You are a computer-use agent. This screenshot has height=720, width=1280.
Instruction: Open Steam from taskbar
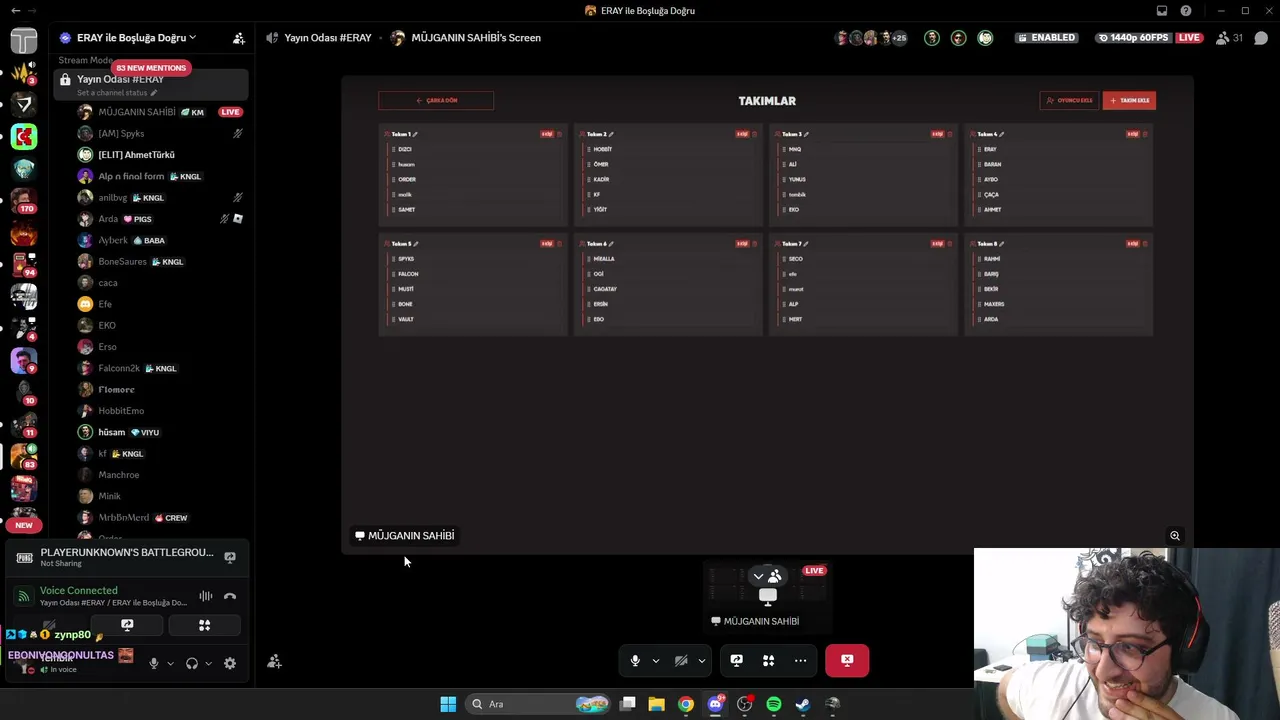(x=802, y=704)
